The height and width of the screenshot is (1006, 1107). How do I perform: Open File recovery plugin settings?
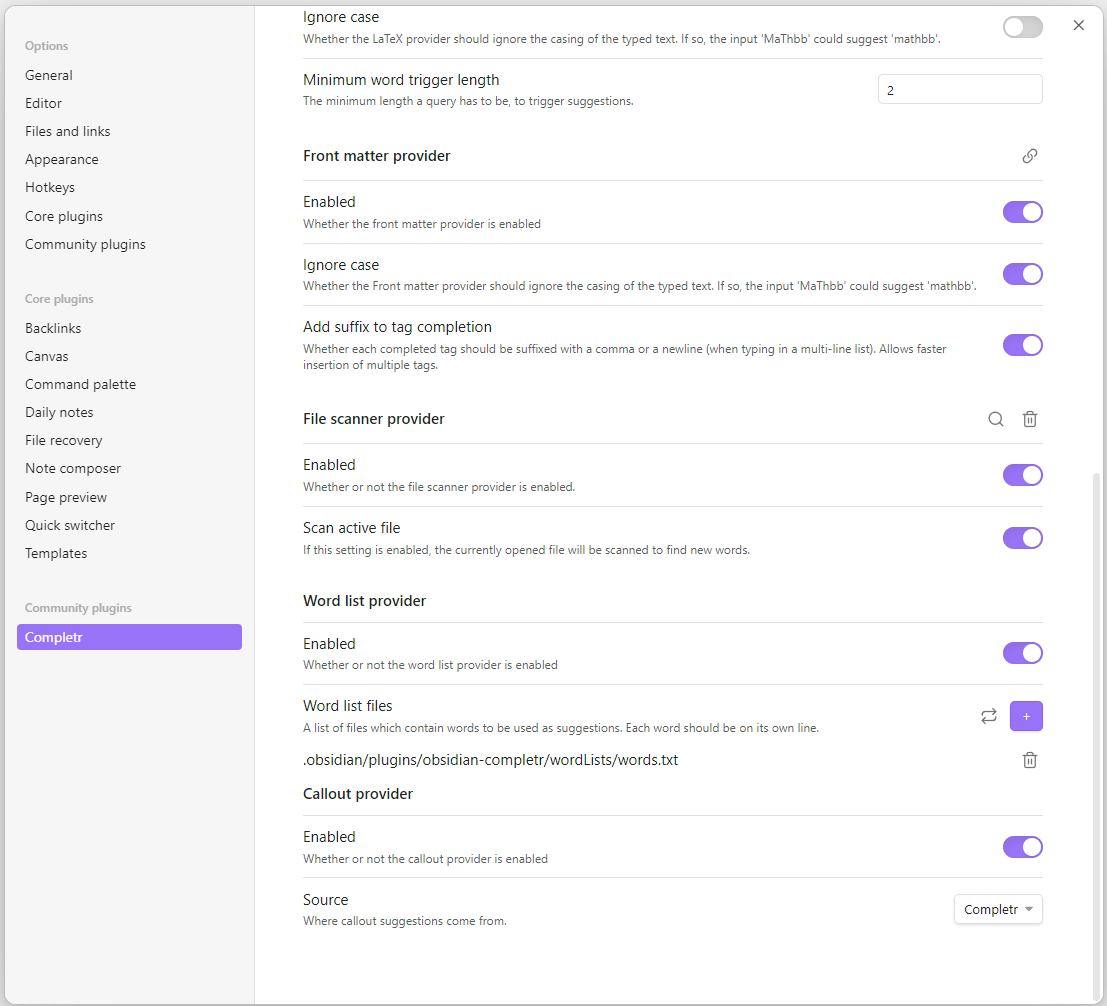pos(129,441)
